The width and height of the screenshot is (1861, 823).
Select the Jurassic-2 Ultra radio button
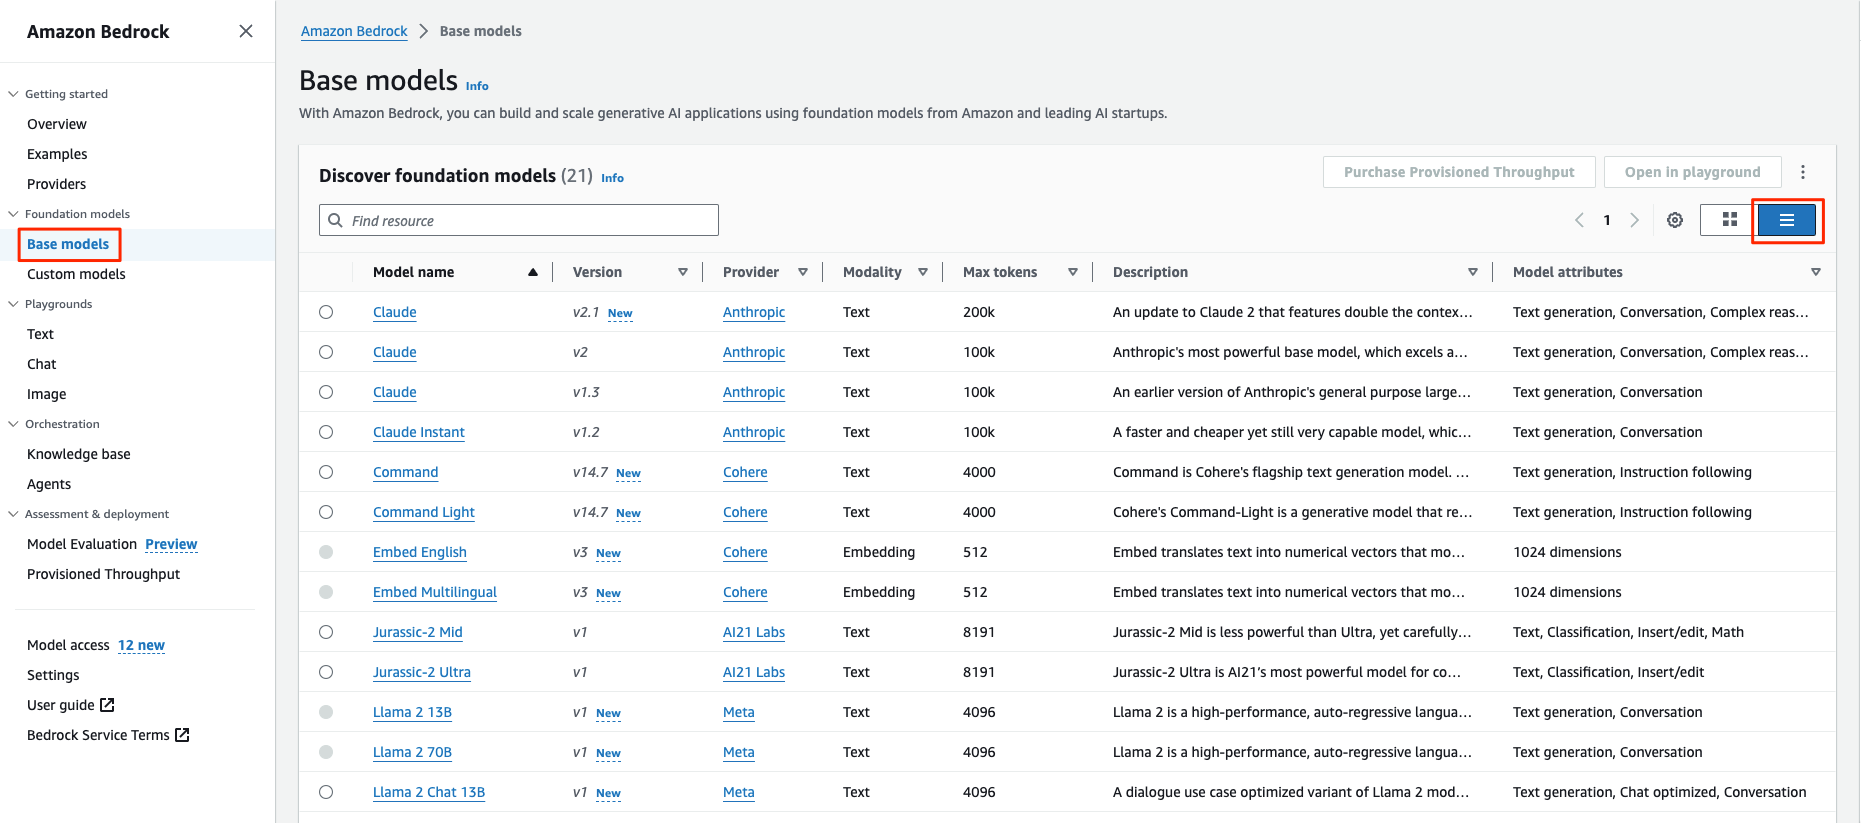326,672
